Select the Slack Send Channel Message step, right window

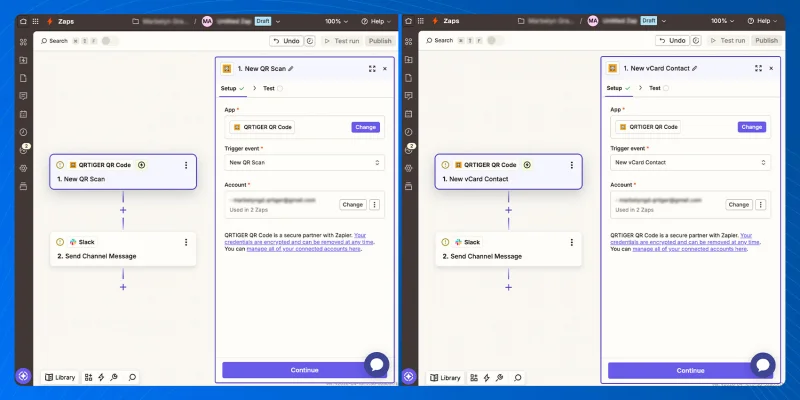click(x=508, y=249)
